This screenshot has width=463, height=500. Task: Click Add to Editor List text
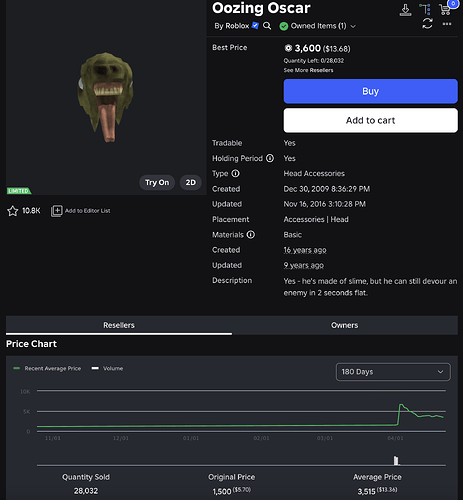88,211
